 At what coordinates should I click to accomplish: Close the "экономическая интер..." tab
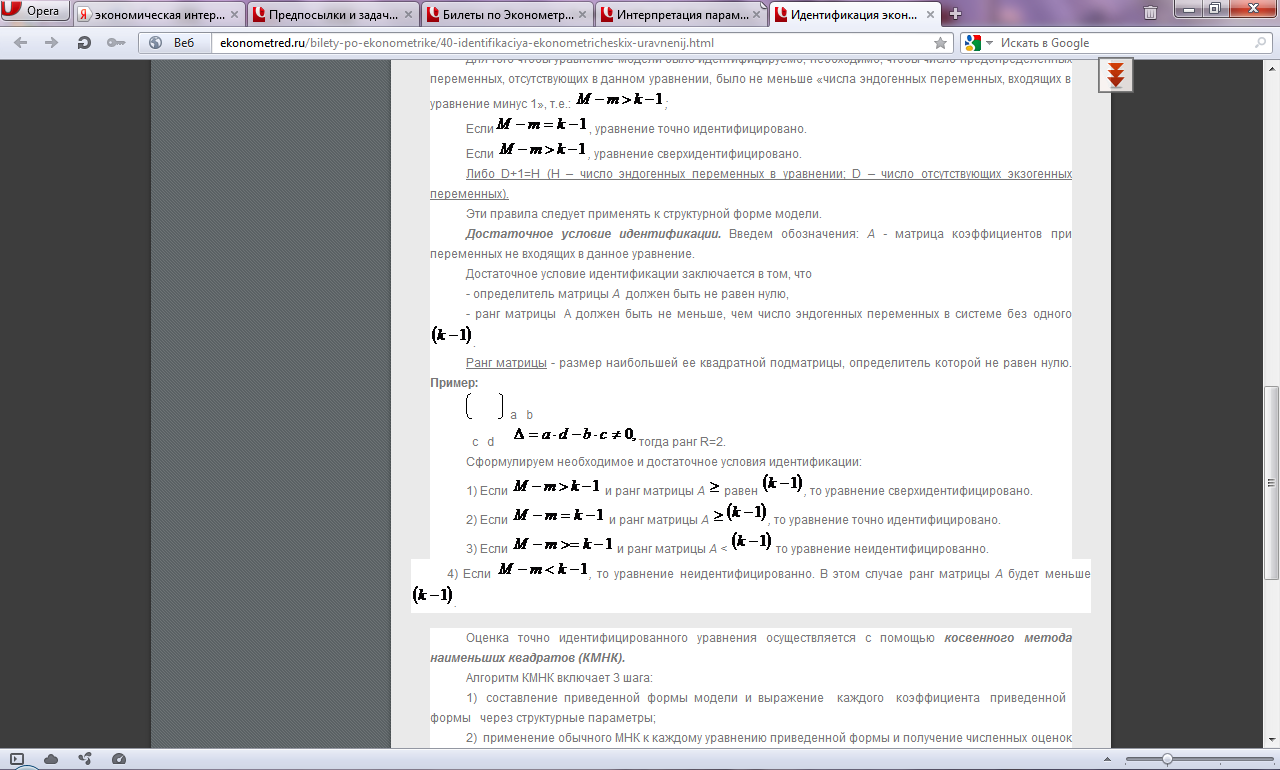pos(232,15)
